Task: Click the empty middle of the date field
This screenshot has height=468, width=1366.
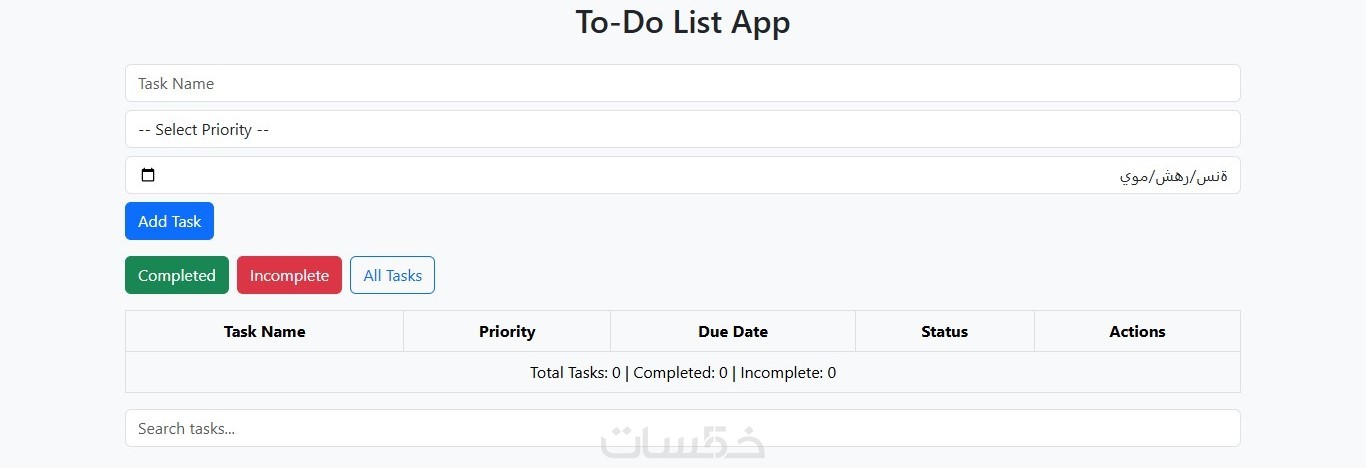Action: 640,176
